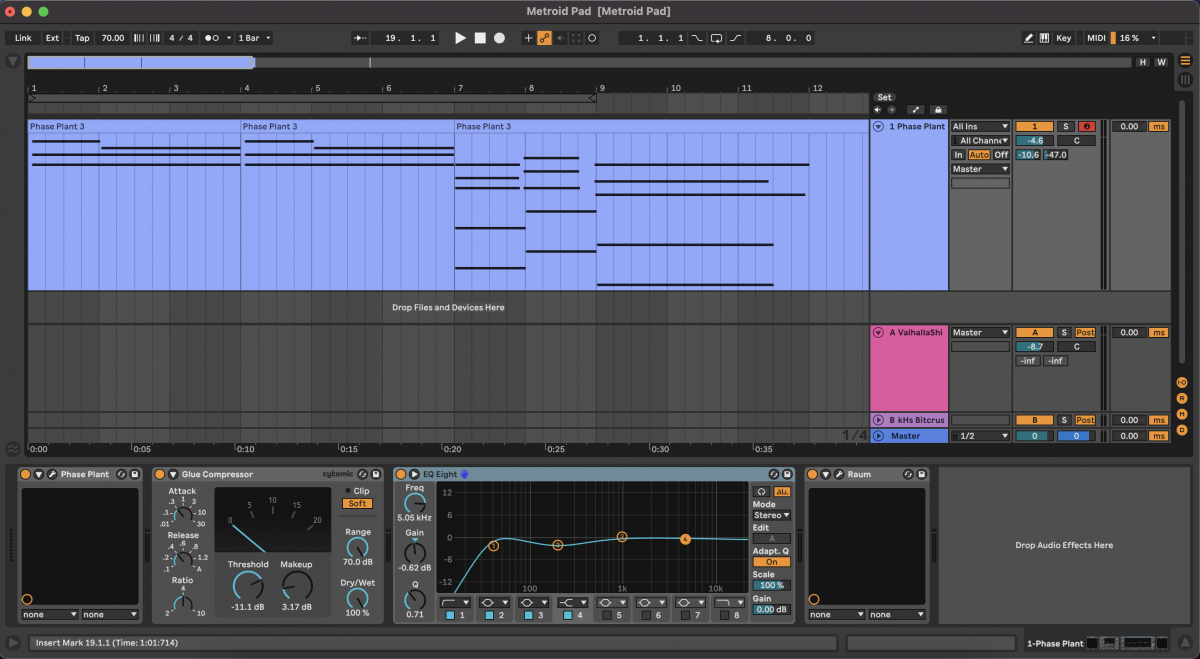Toggle the Metronome button
1200x659 pixels.
tap(213, 38)
